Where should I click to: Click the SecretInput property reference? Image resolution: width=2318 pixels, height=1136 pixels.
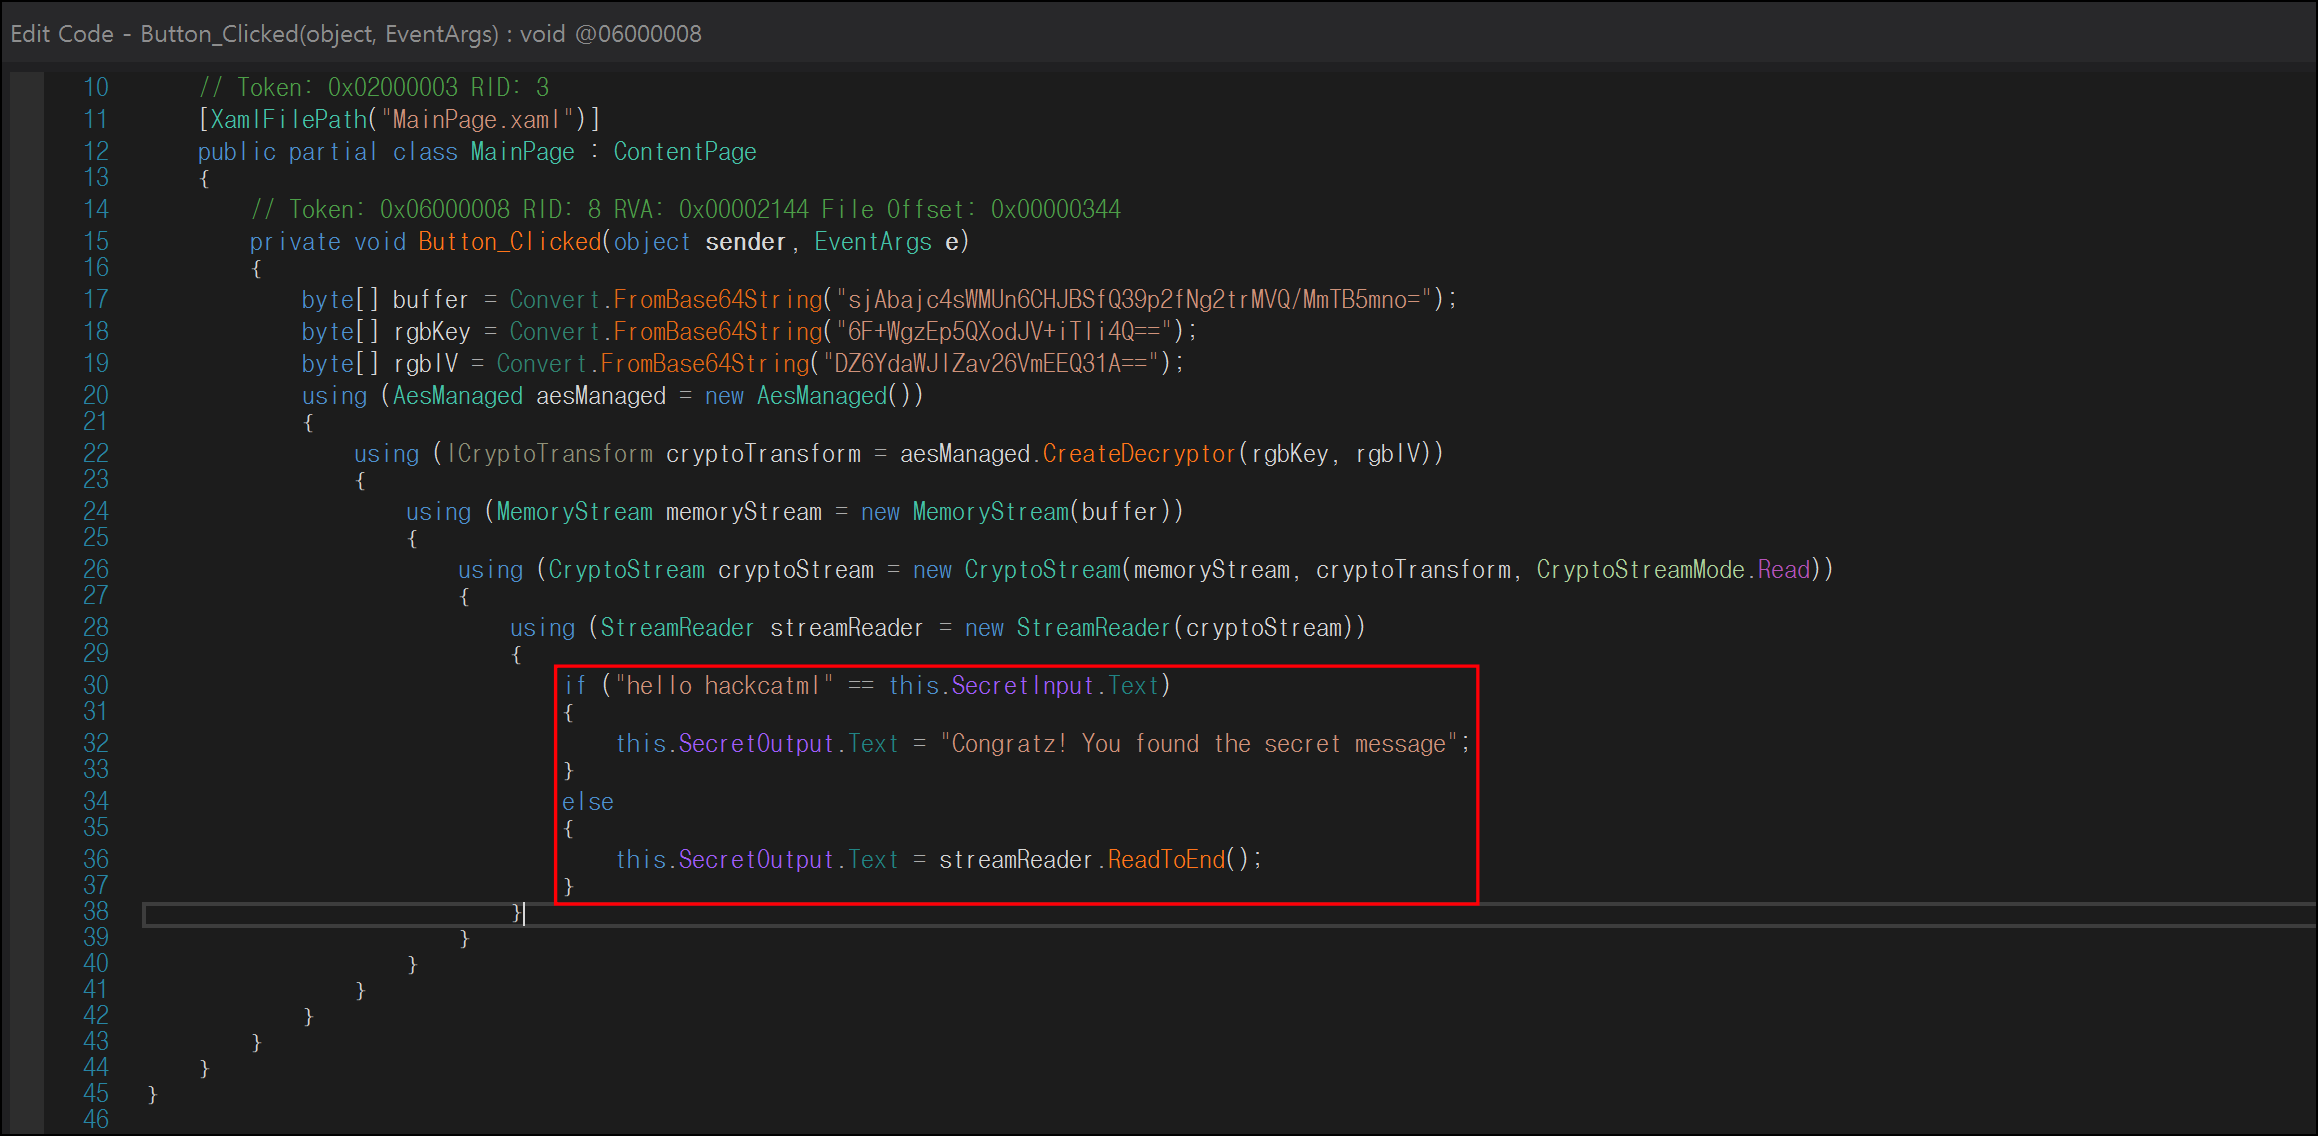click(x=1022, y=686)
